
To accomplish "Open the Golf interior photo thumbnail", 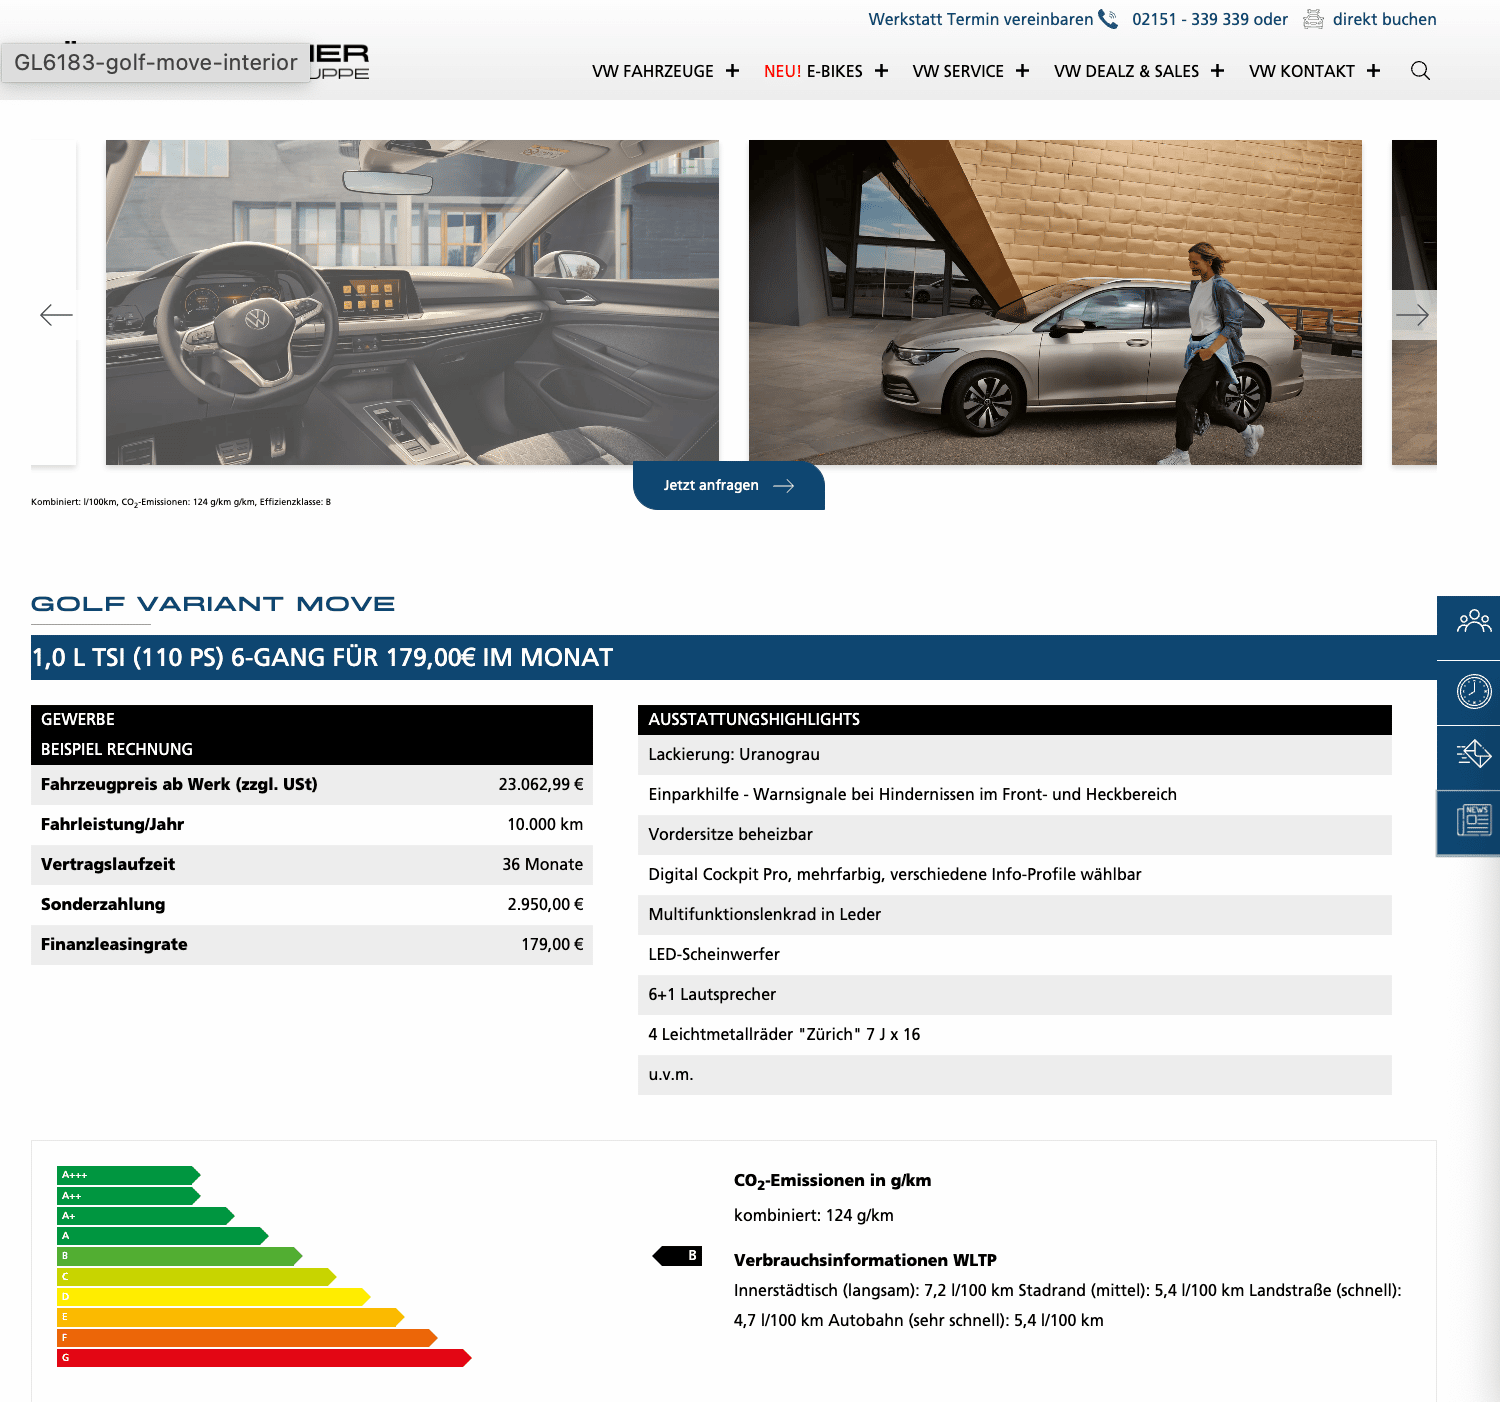I will tap(412, 302).
